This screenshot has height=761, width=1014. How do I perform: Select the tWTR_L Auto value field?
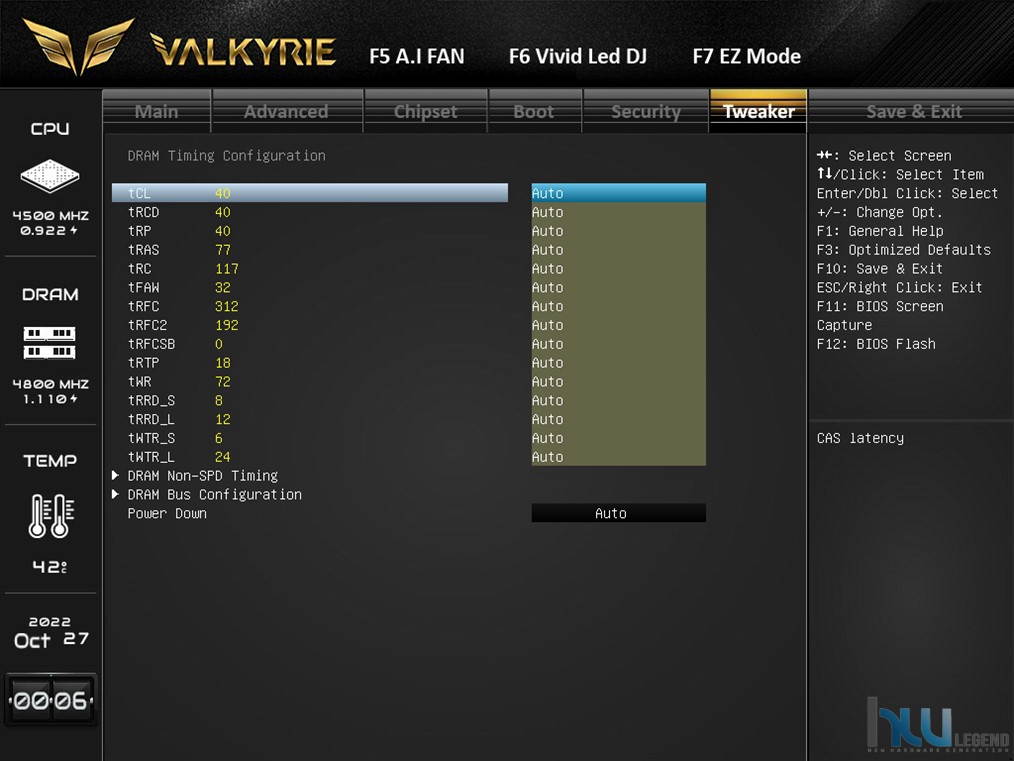[x=618, y=456]
